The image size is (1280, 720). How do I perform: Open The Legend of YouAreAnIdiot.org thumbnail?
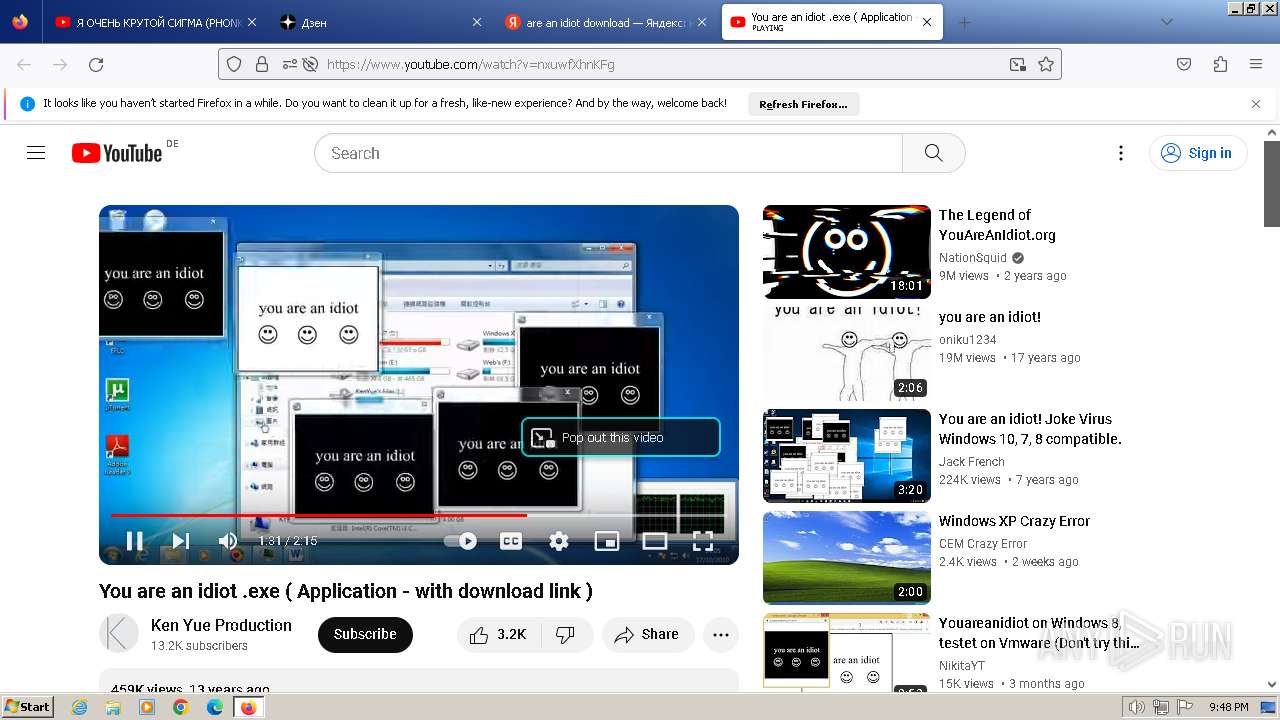coord(847,252)
